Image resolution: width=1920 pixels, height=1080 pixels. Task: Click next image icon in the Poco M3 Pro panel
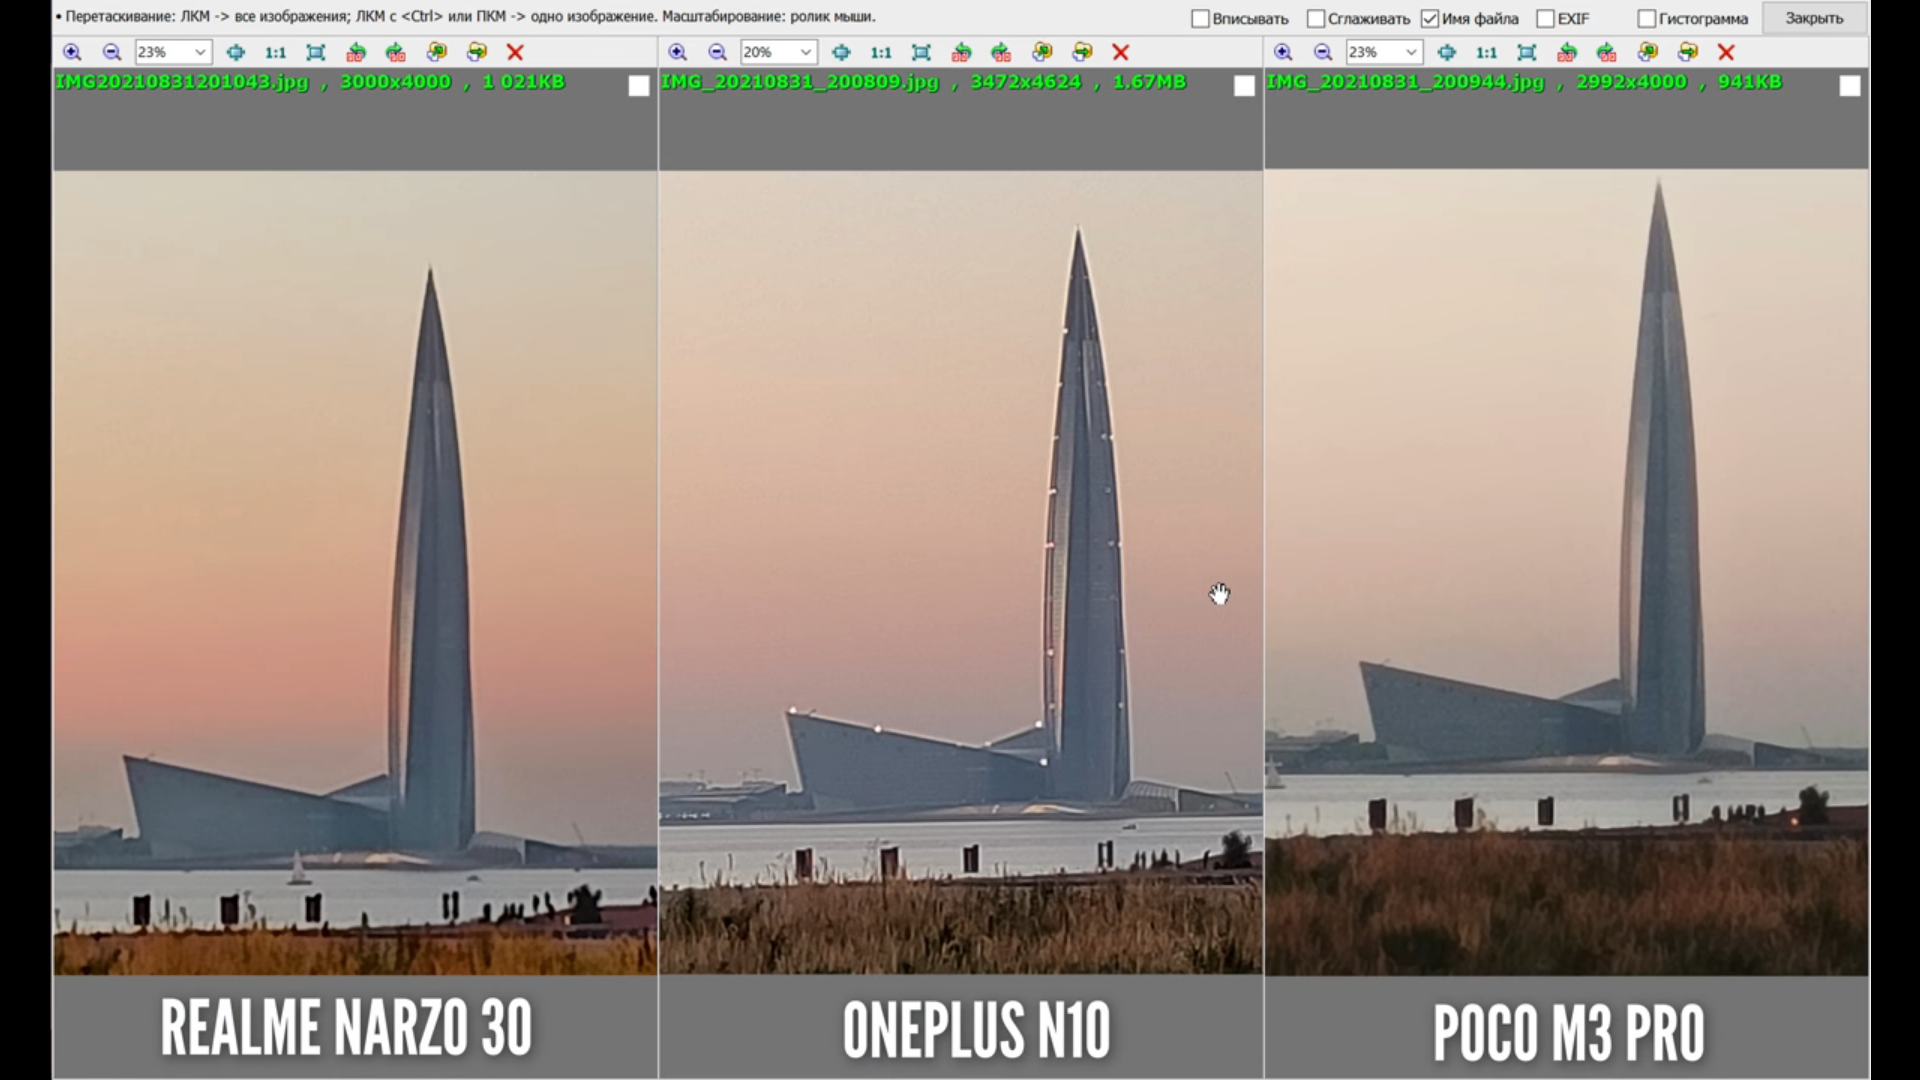tap(1688, 52)
